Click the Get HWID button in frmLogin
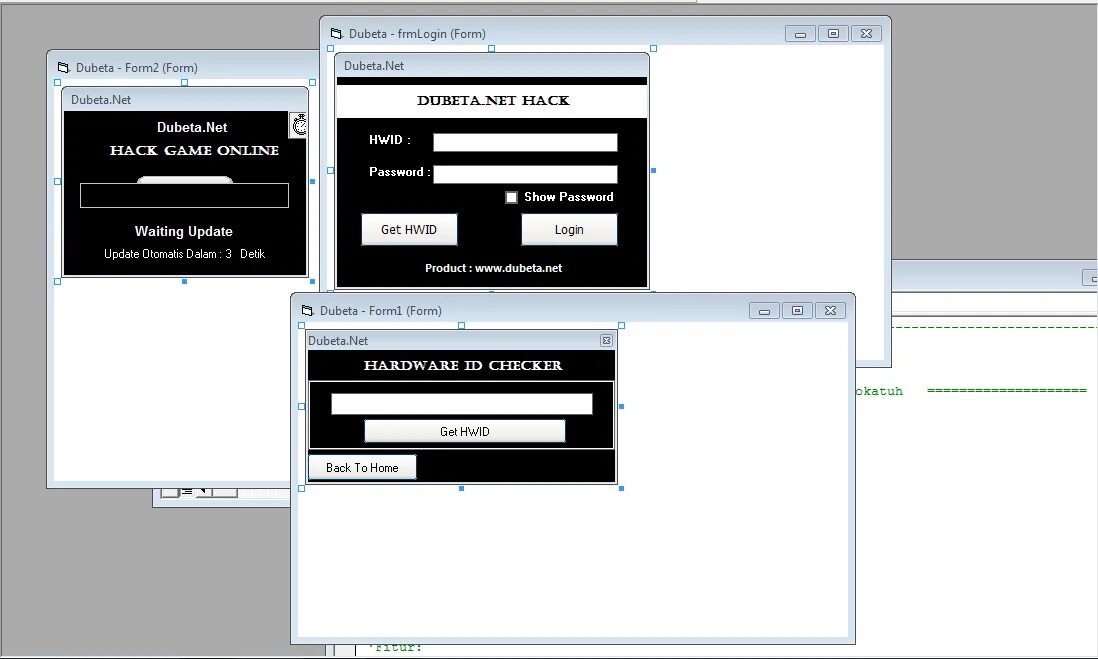The image size is (1098, 659). click(x=409, y=230)
